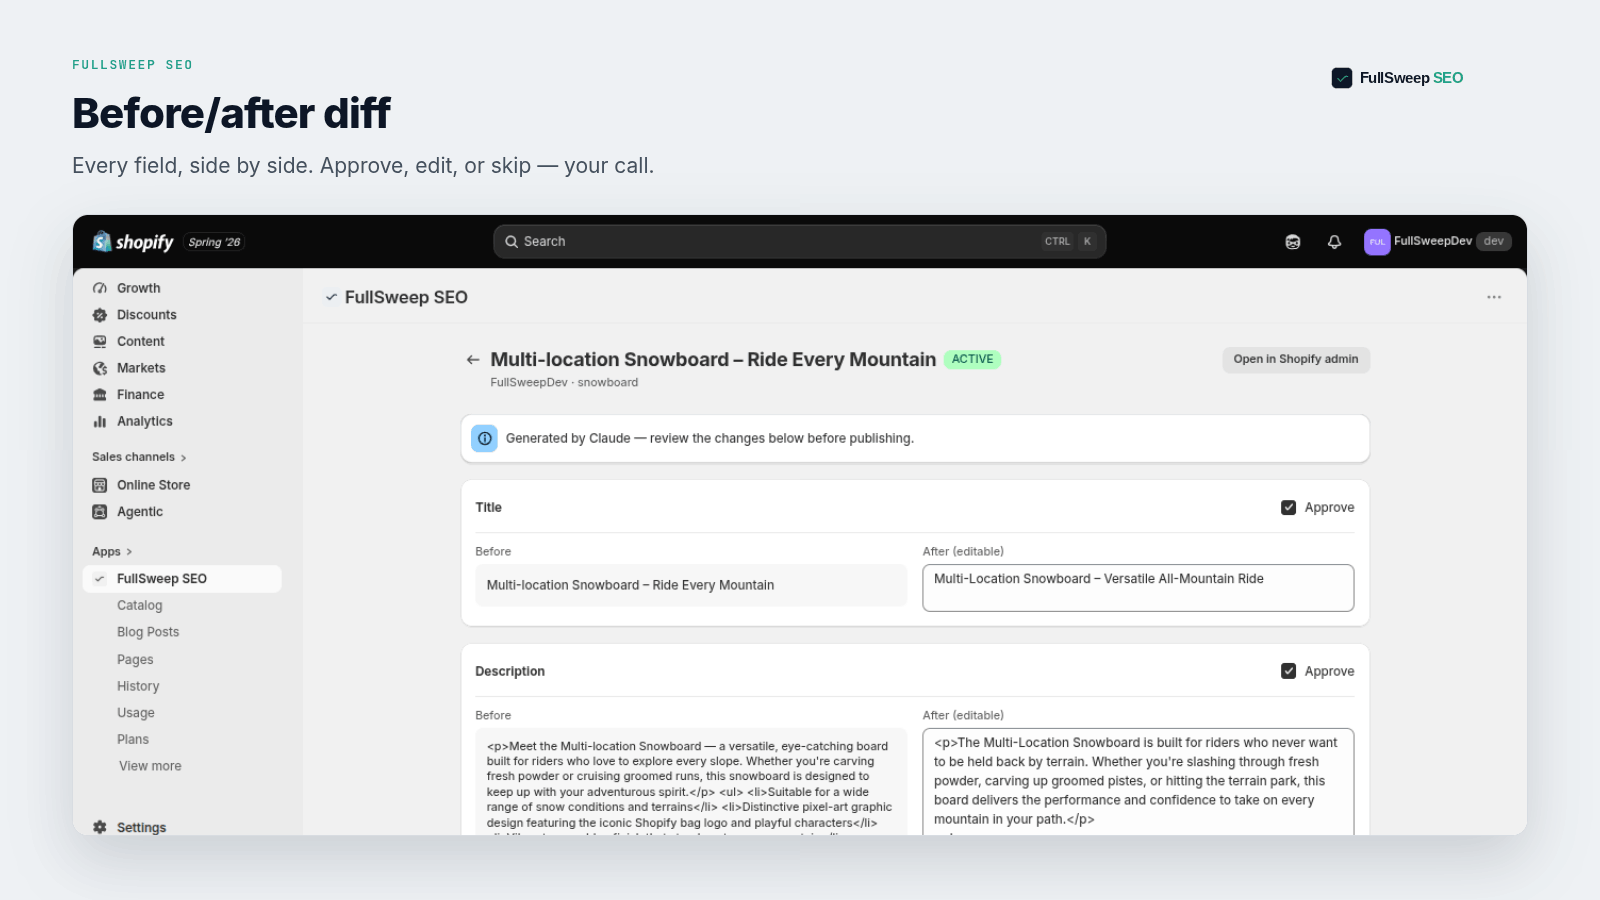Open Settings in the sidebar
The height and width of the screenshot is (900, 1600).
[142, 827]
